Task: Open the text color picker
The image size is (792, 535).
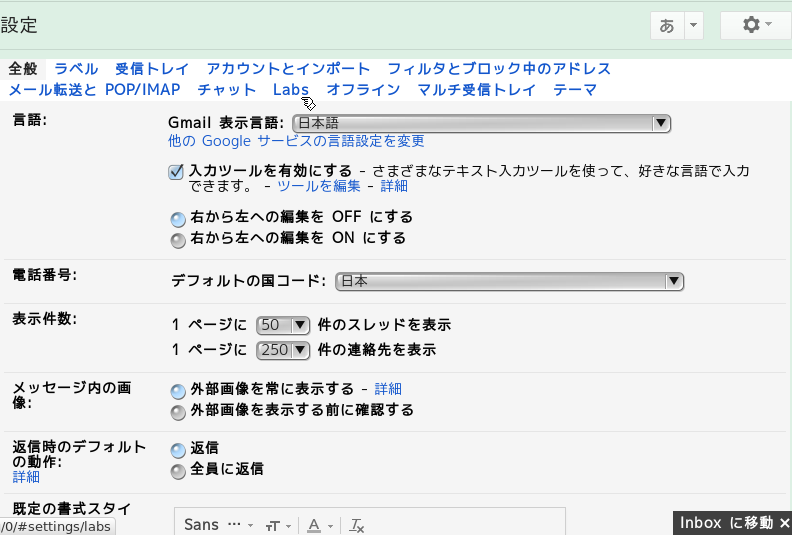Action: [320, 525]
